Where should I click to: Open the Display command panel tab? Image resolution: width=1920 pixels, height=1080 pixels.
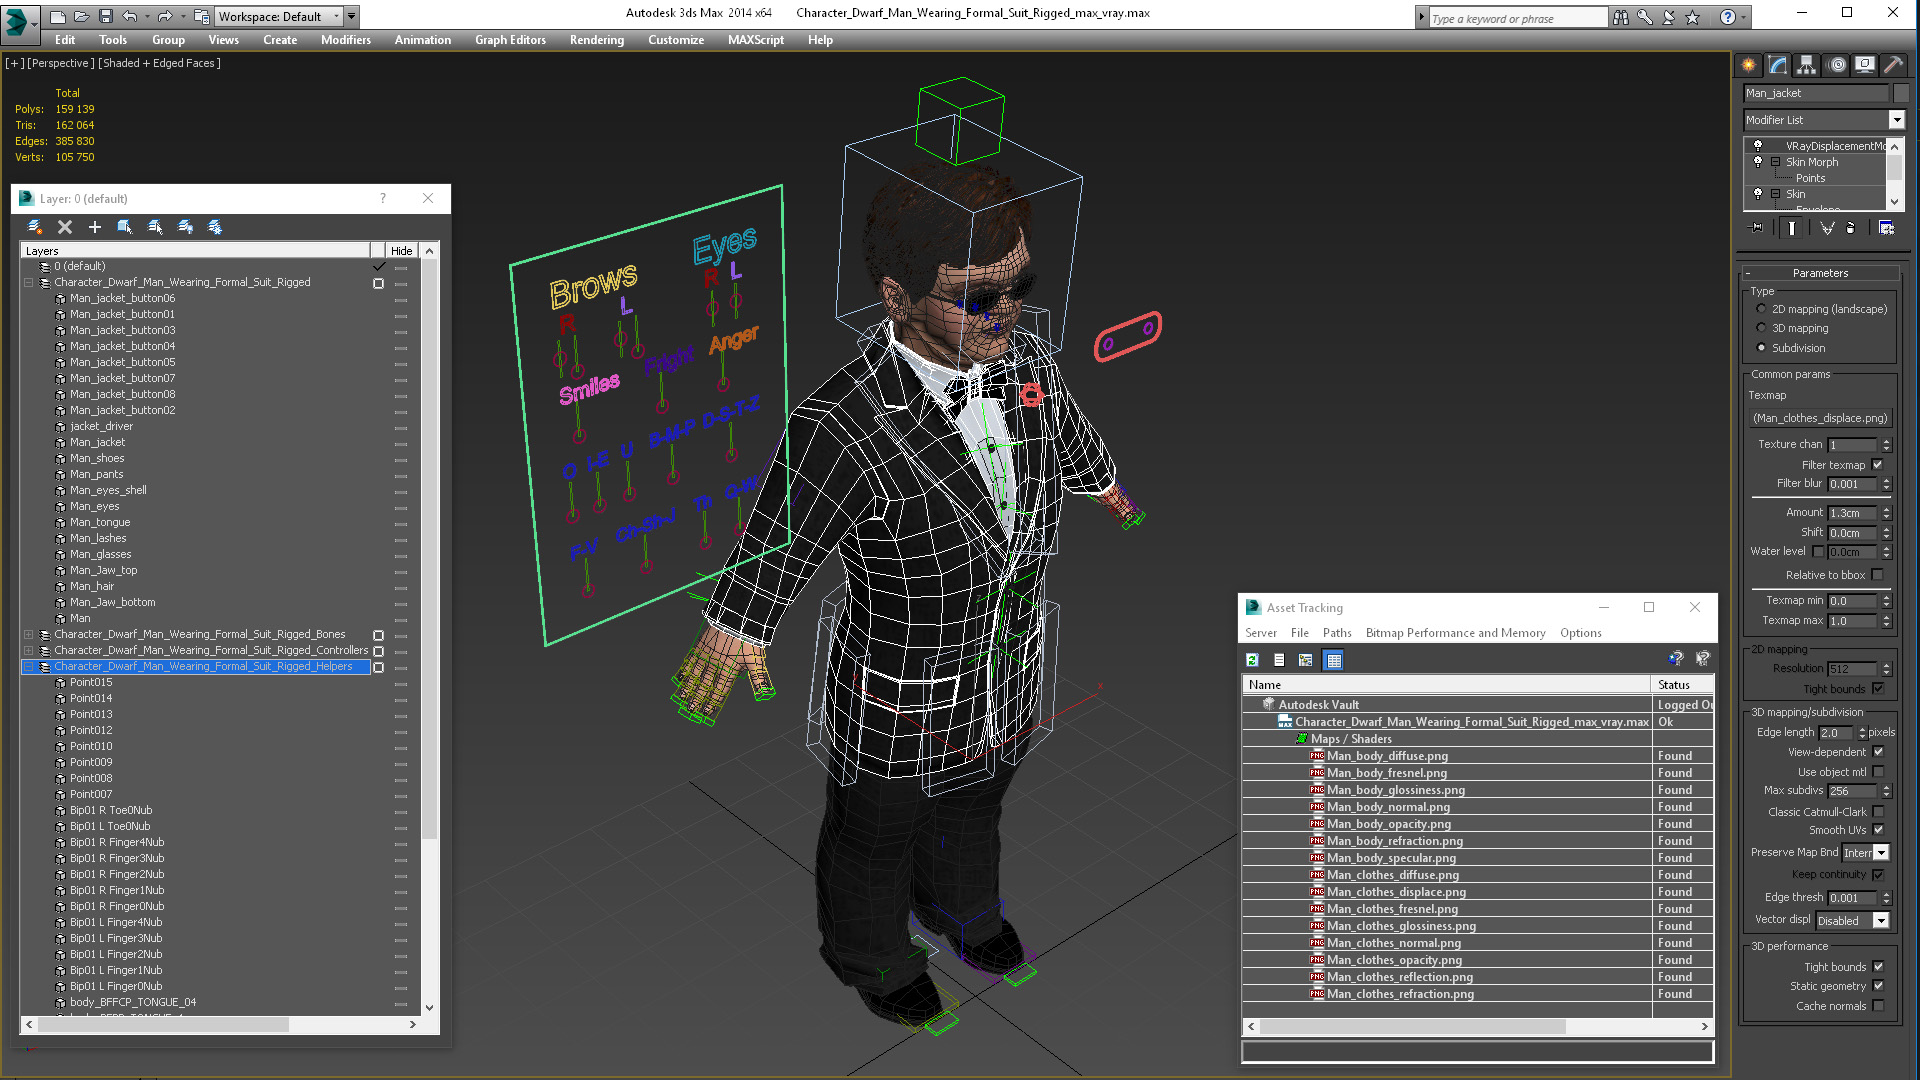pos(1865,65)
